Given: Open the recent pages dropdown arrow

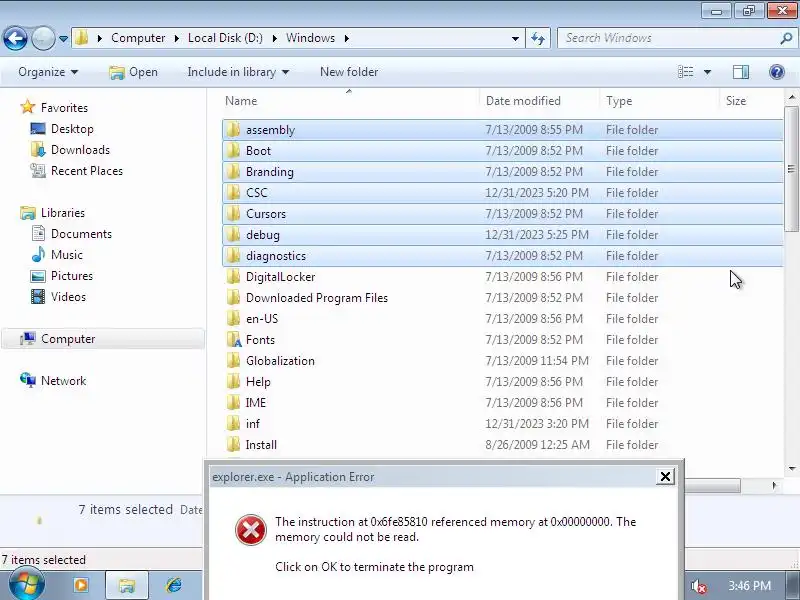Looking at the screenshot, I should pyautogui.click(x=63, y=39).
